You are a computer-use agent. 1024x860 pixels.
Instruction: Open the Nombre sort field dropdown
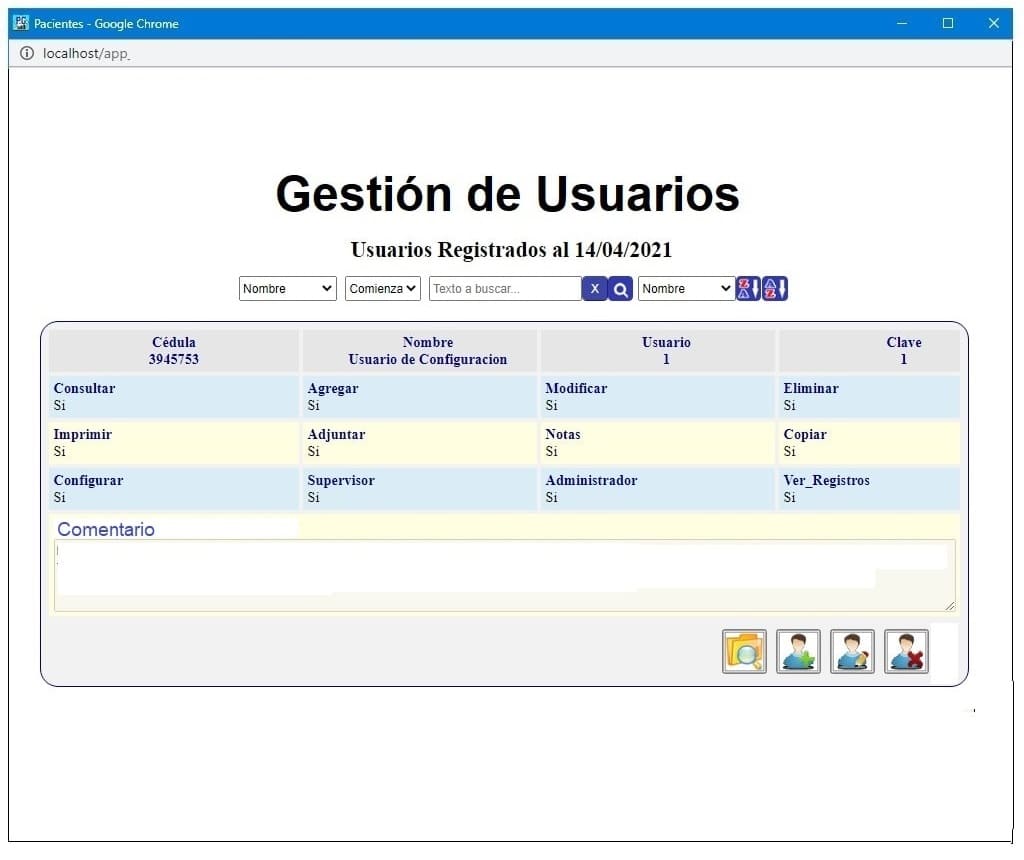(x=686, y=289)
